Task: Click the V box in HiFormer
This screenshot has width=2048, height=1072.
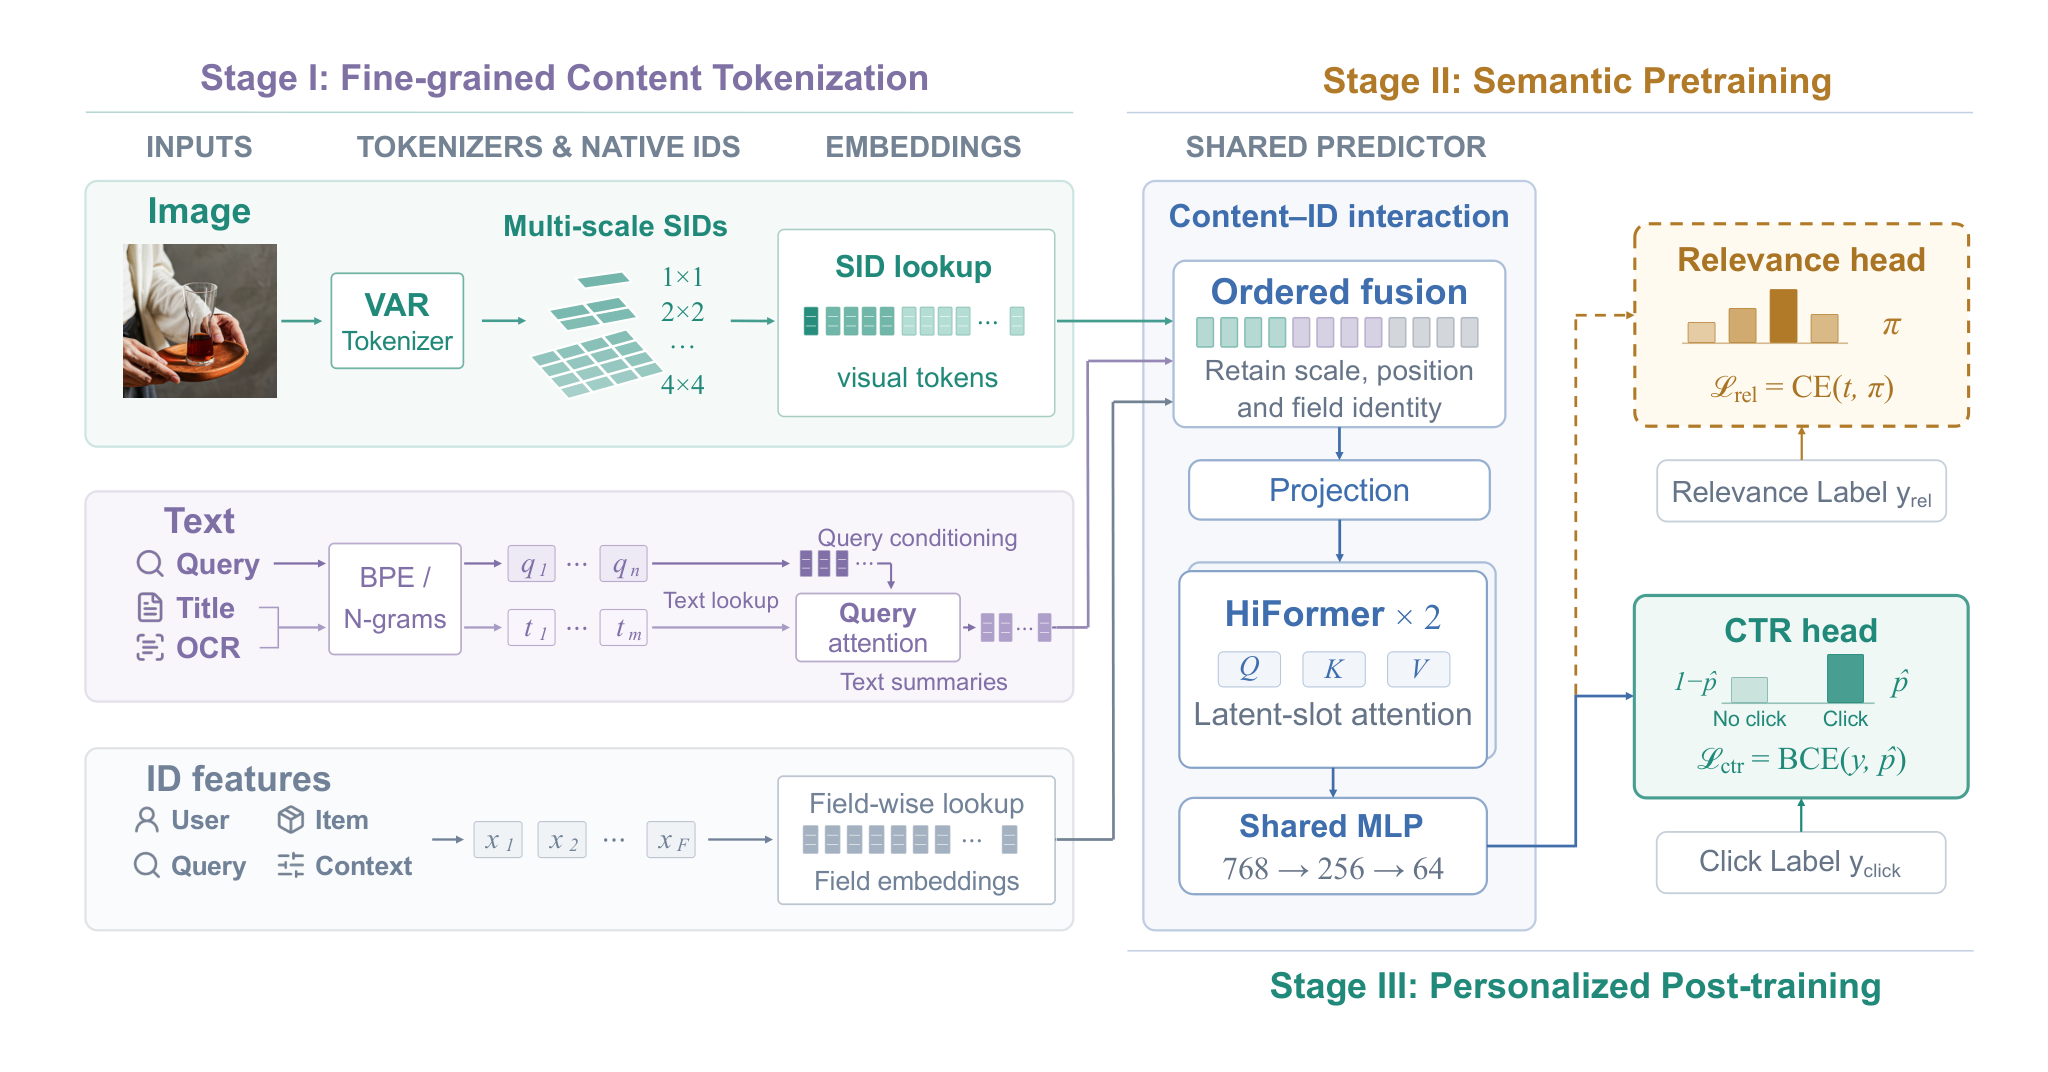Action: 1419,669
